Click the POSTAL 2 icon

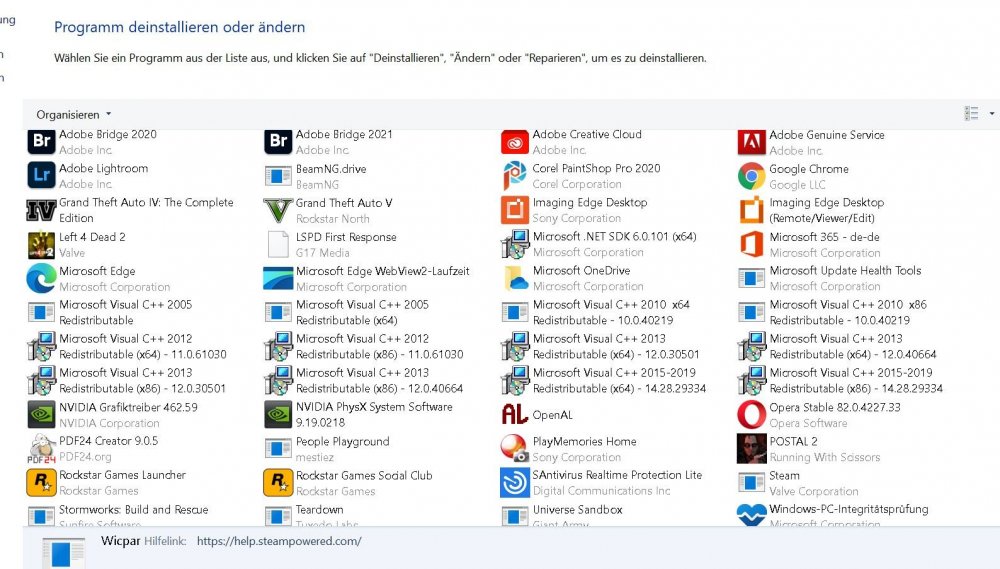click(x=751, y=448)
